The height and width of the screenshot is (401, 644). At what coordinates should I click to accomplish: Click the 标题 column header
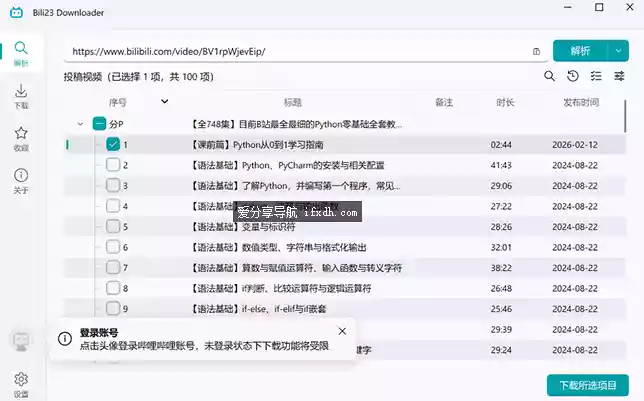click(x=292, y=102)
